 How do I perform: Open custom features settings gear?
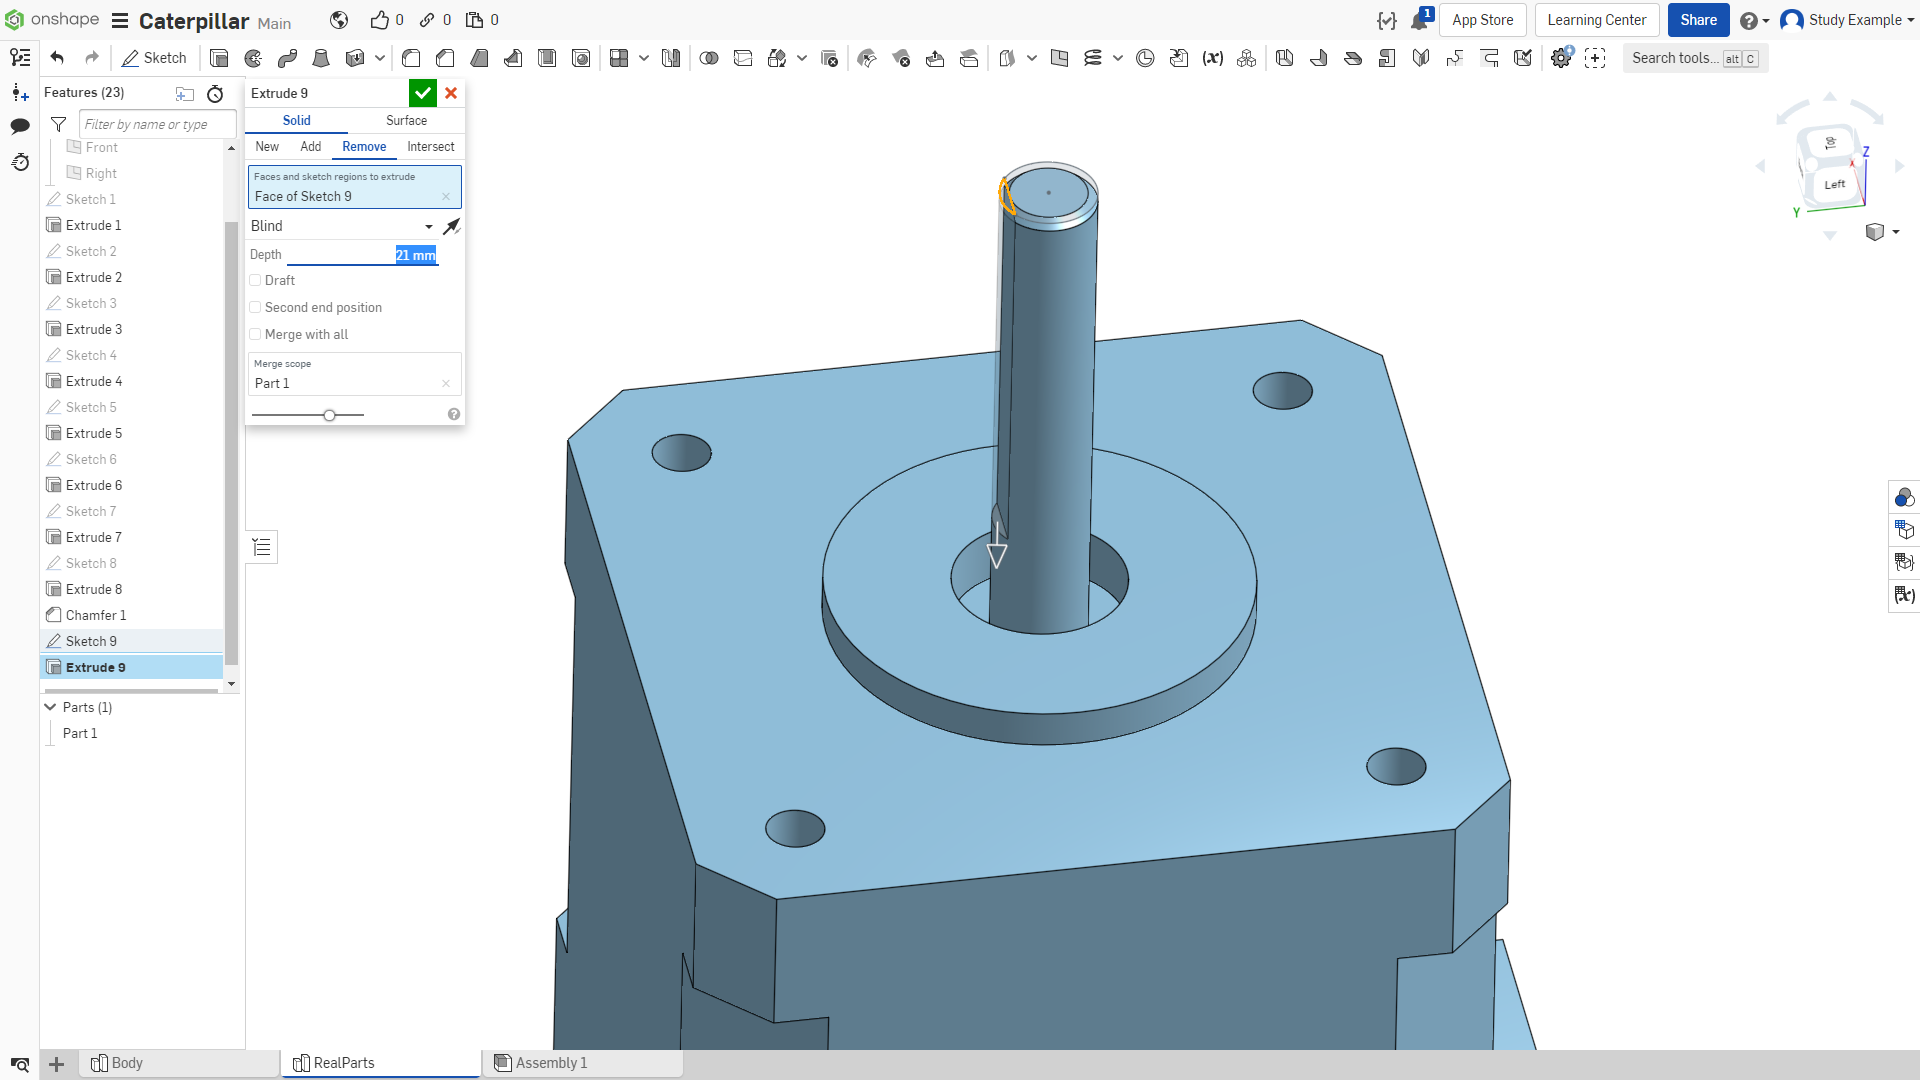1561,58
